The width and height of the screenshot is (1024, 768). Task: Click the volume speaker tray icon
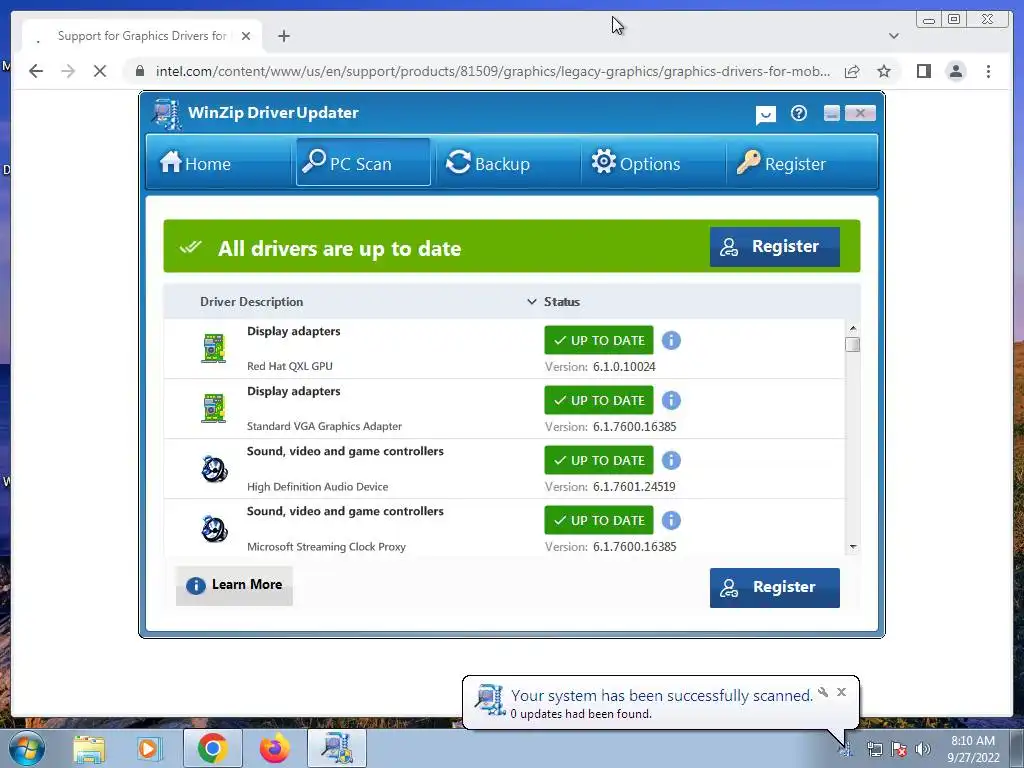[x=923, y=749]
